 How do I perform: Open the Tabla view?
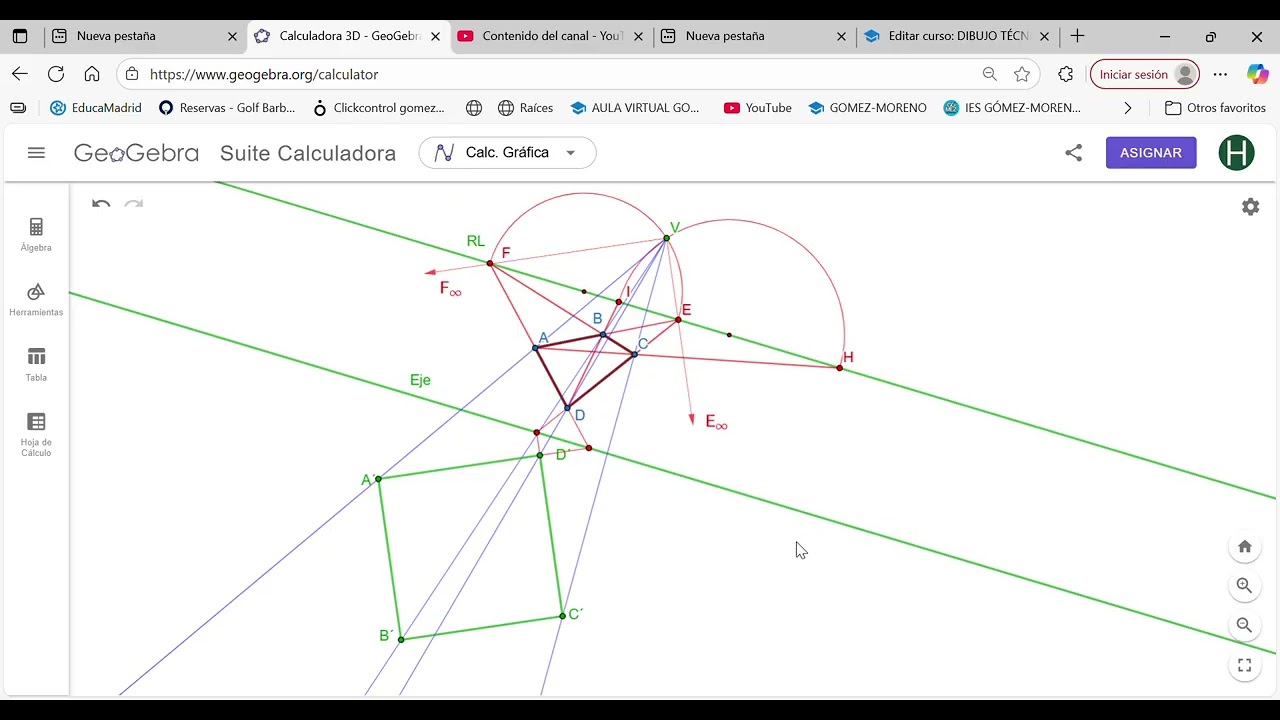36,364
